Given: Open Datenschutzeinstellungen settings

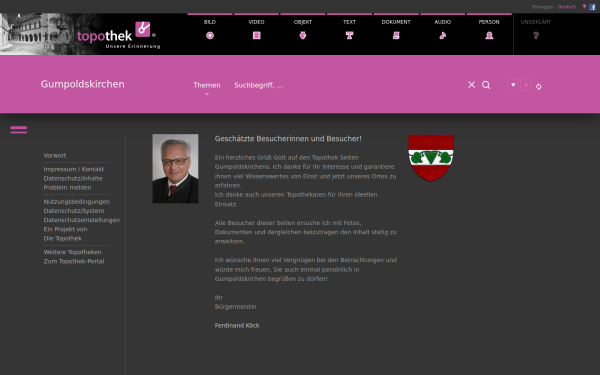Looking at the screenshot, I should pyautogui.click(x=82, y=220).
